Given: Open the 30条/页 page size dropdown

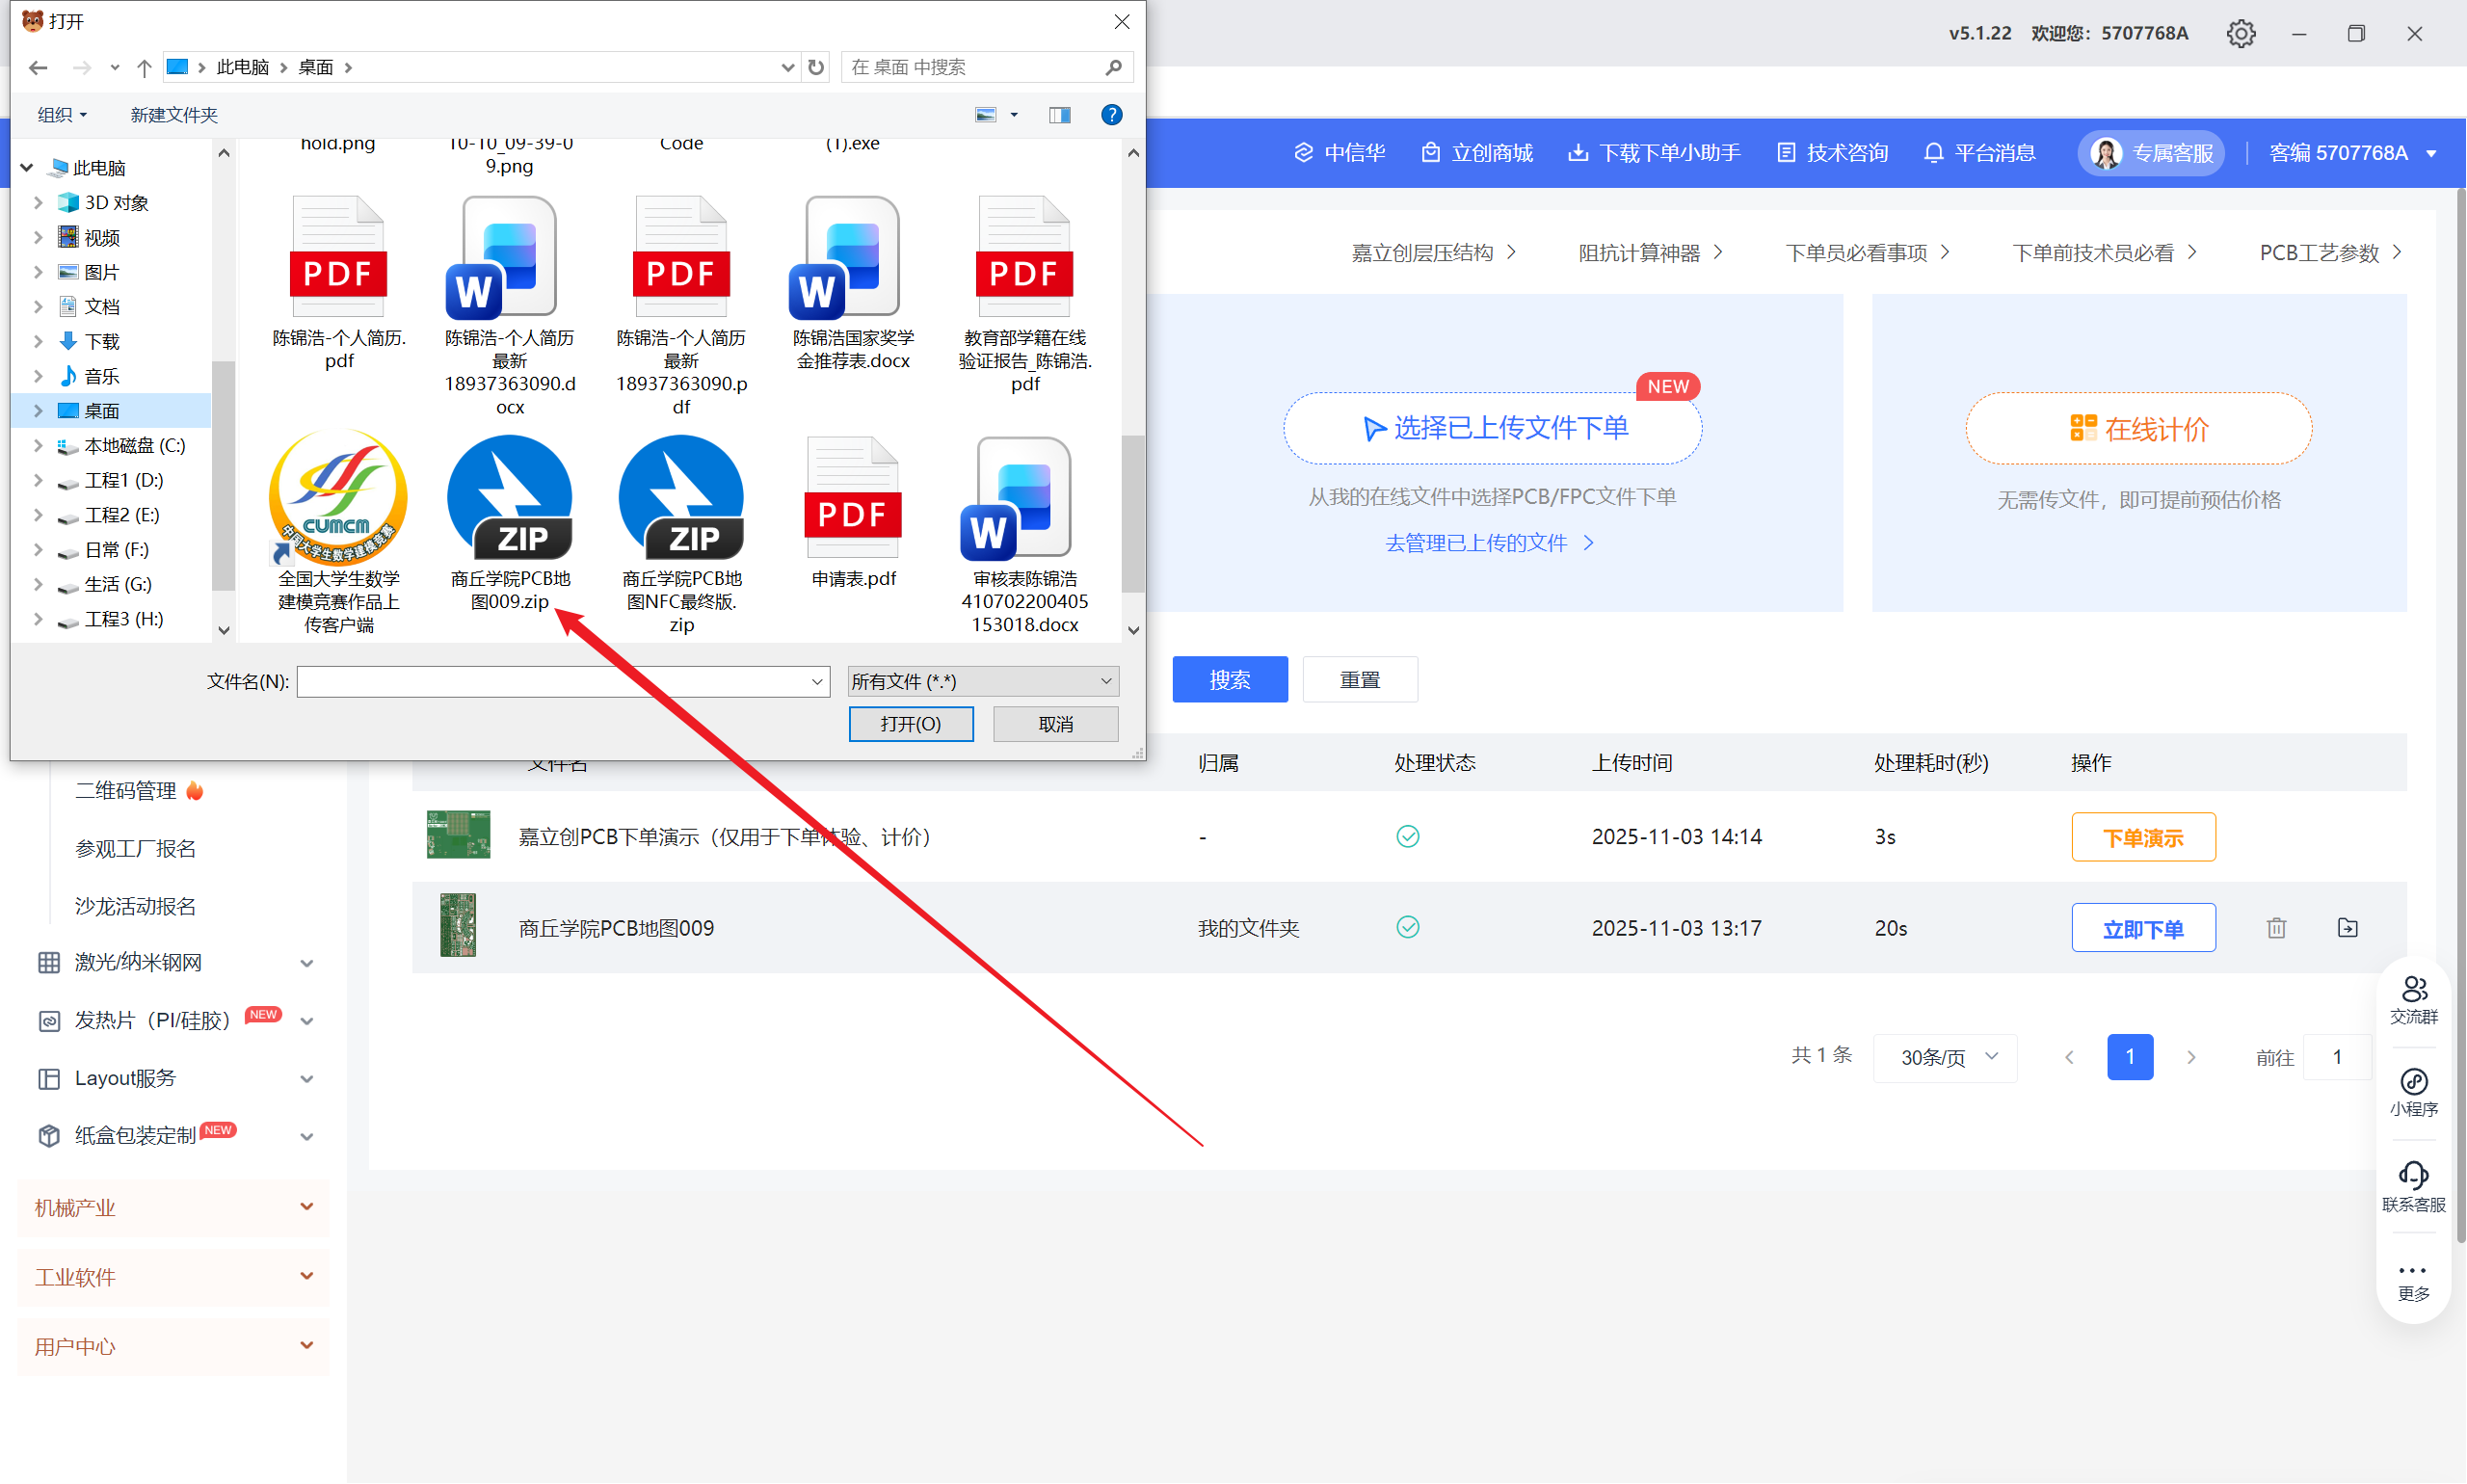Looking at the screenshot, I should pos(1945,1057).
